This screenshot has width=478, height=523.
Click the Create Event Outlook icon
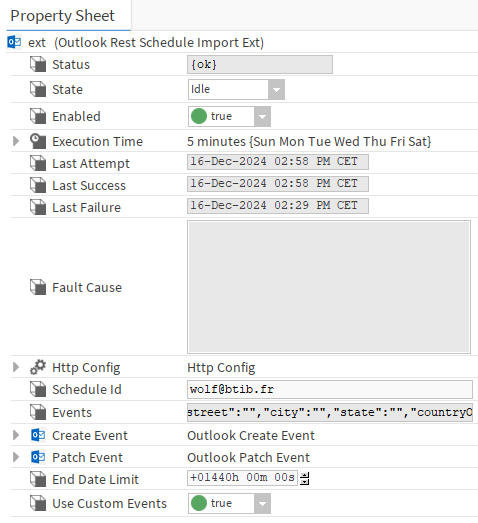[38, 435]
